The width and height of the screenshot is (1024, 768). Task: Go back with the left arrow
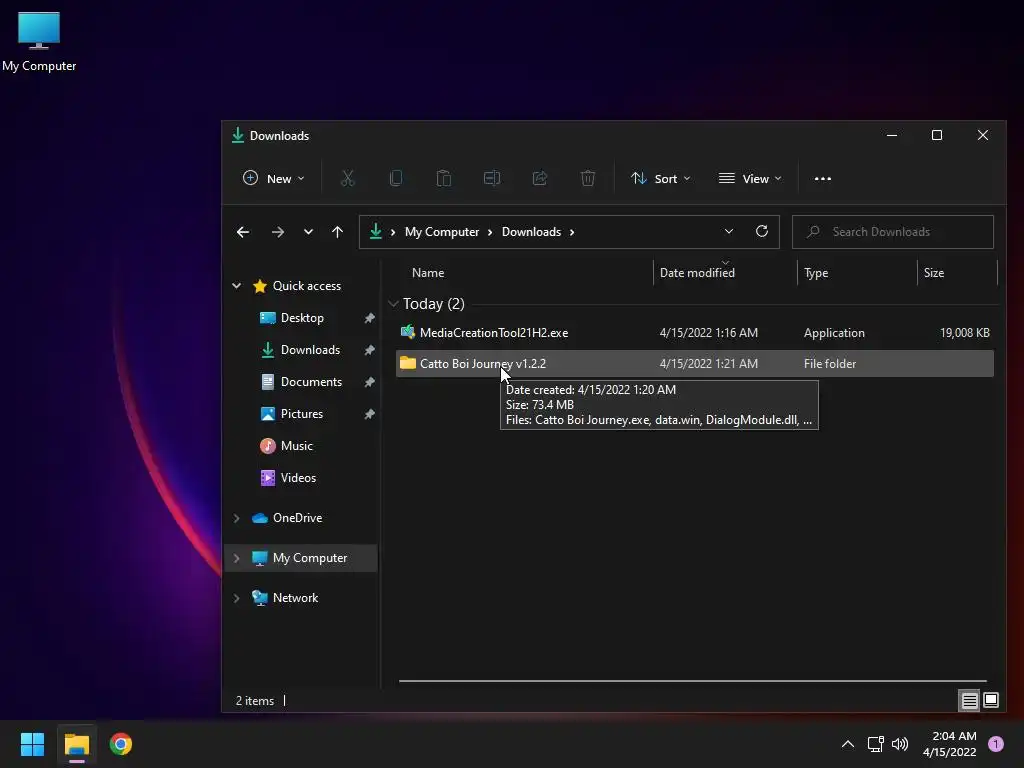click(x=243, y=232)
